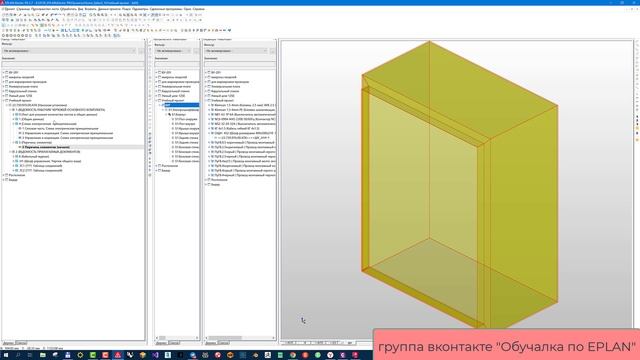Open File Explorer from taskbar

point(42,355)
